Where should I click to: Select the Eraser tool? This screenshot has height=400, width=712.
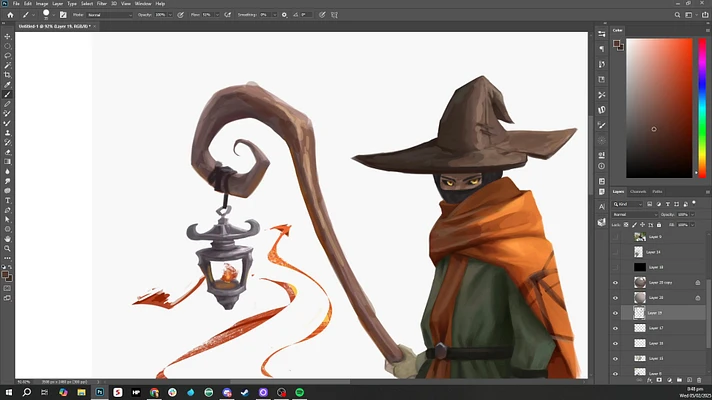[7, 152]
